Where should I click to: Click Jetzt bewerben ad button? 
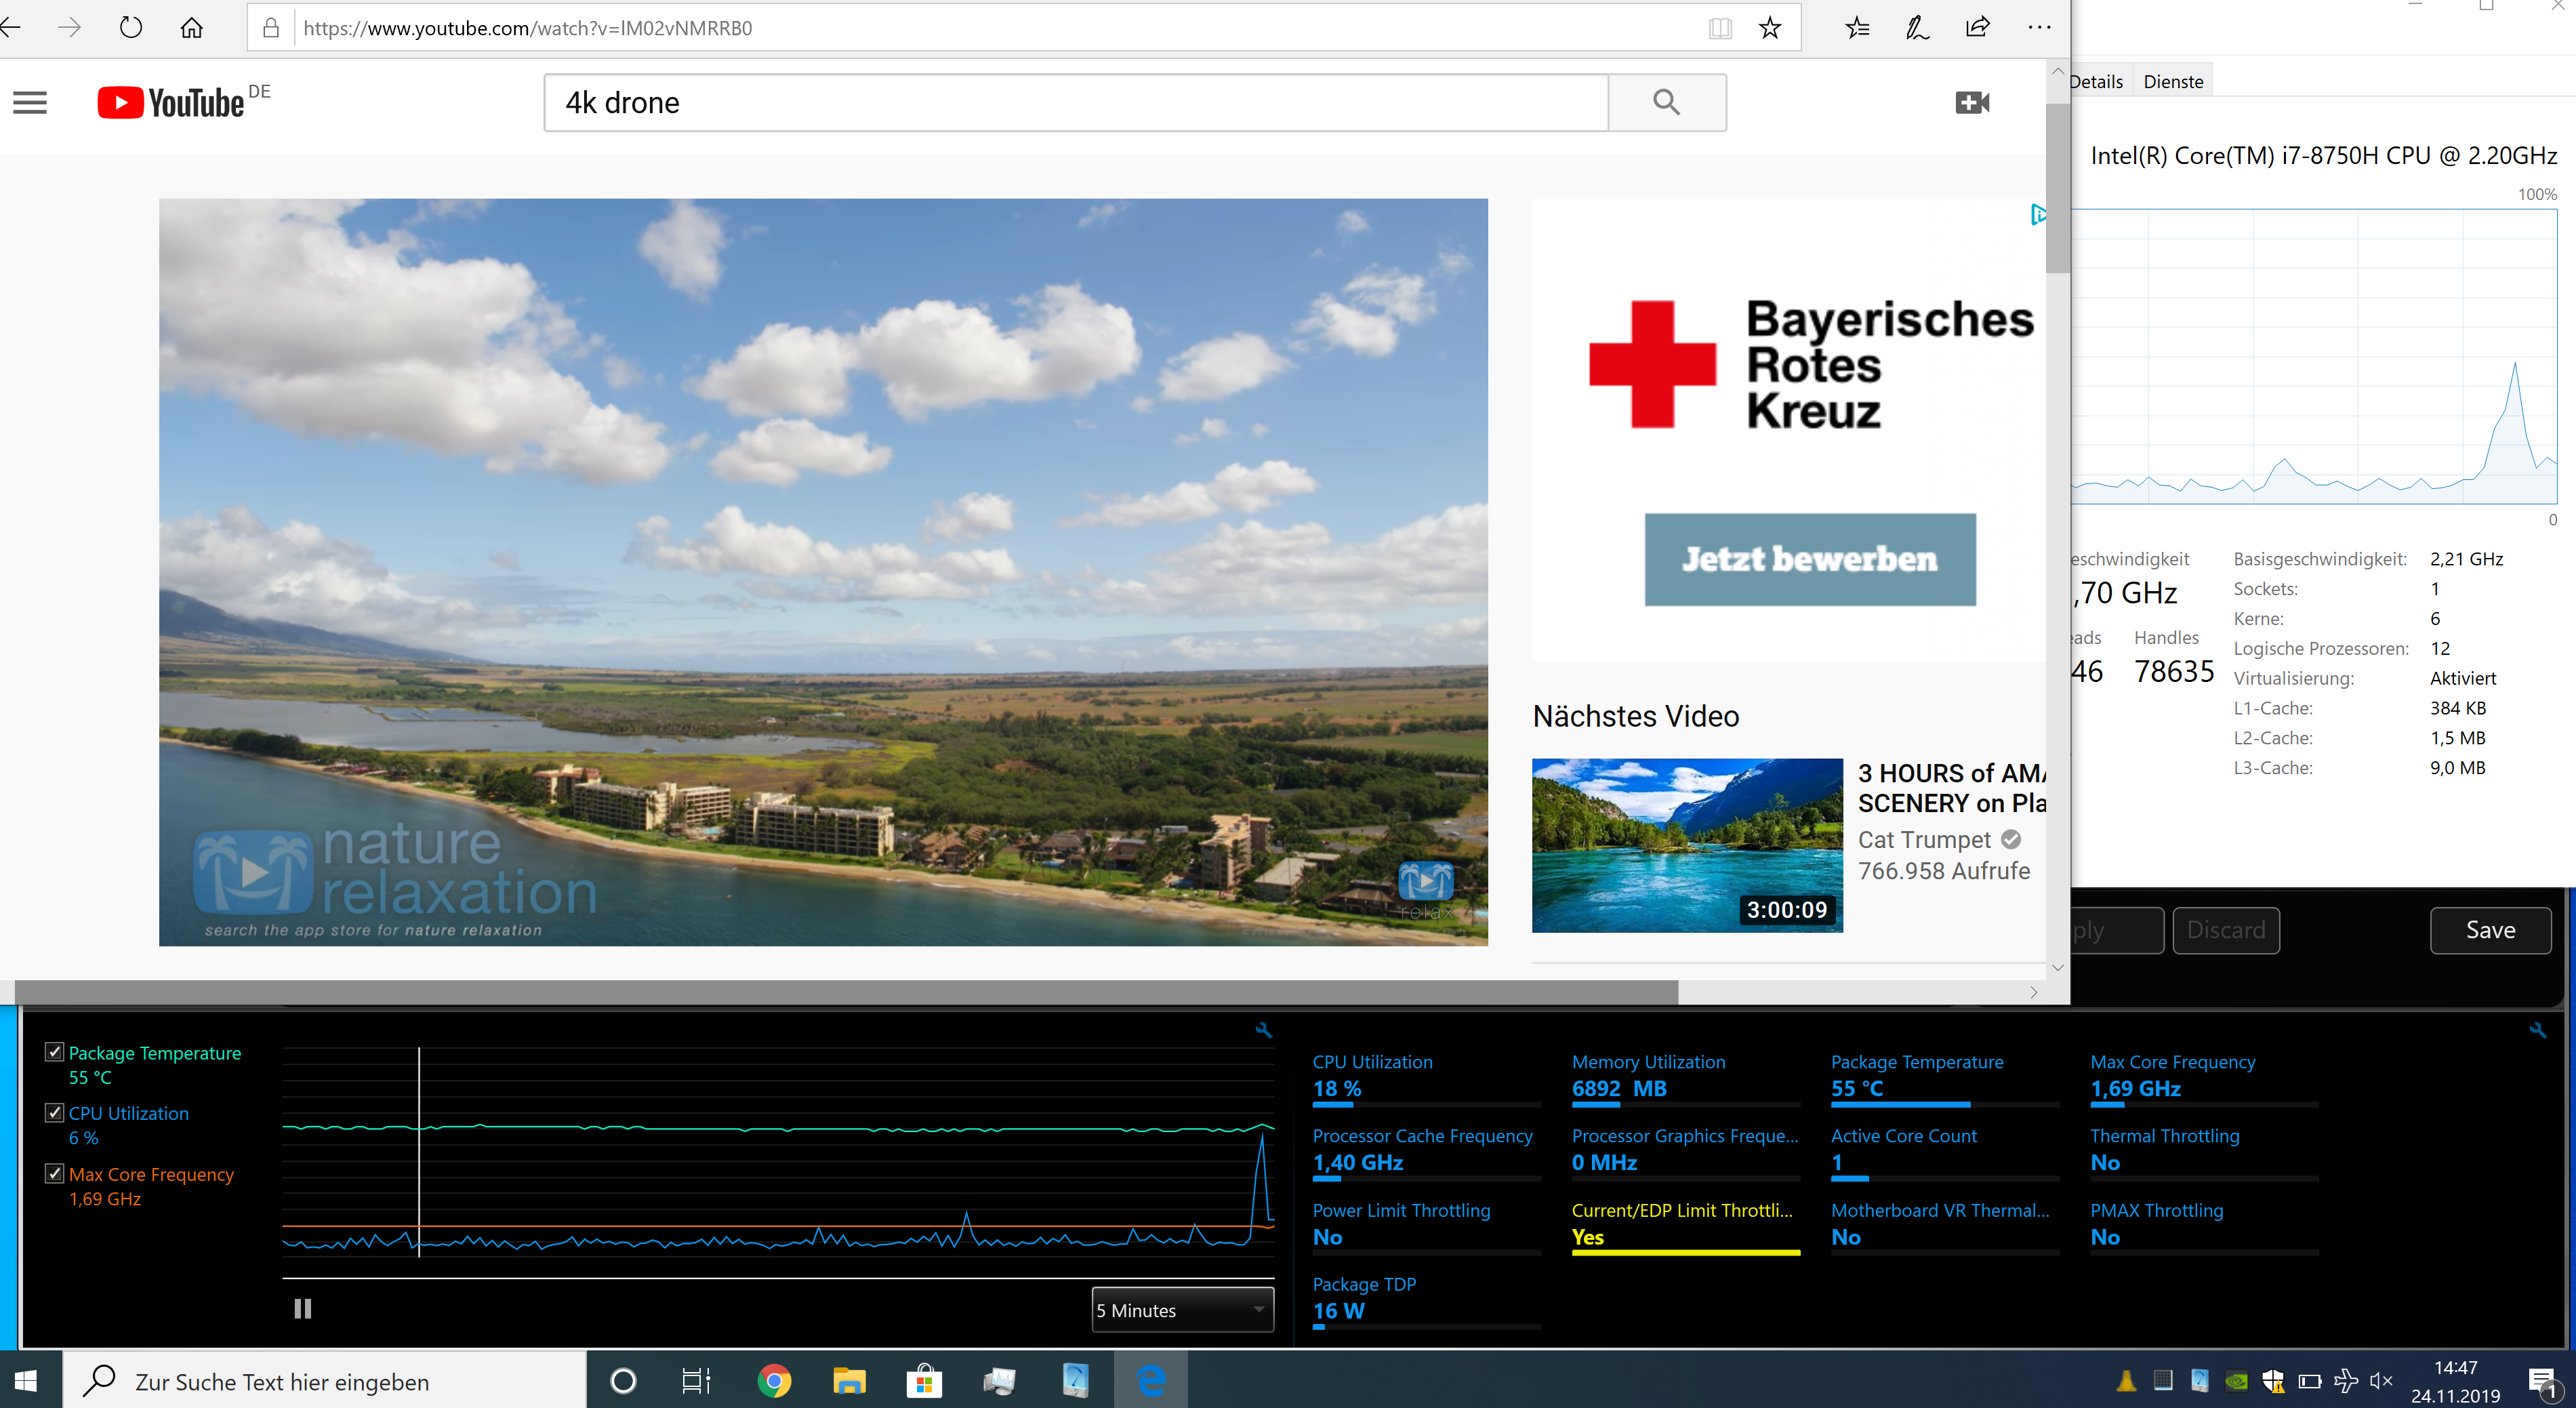click(1810, 559)
